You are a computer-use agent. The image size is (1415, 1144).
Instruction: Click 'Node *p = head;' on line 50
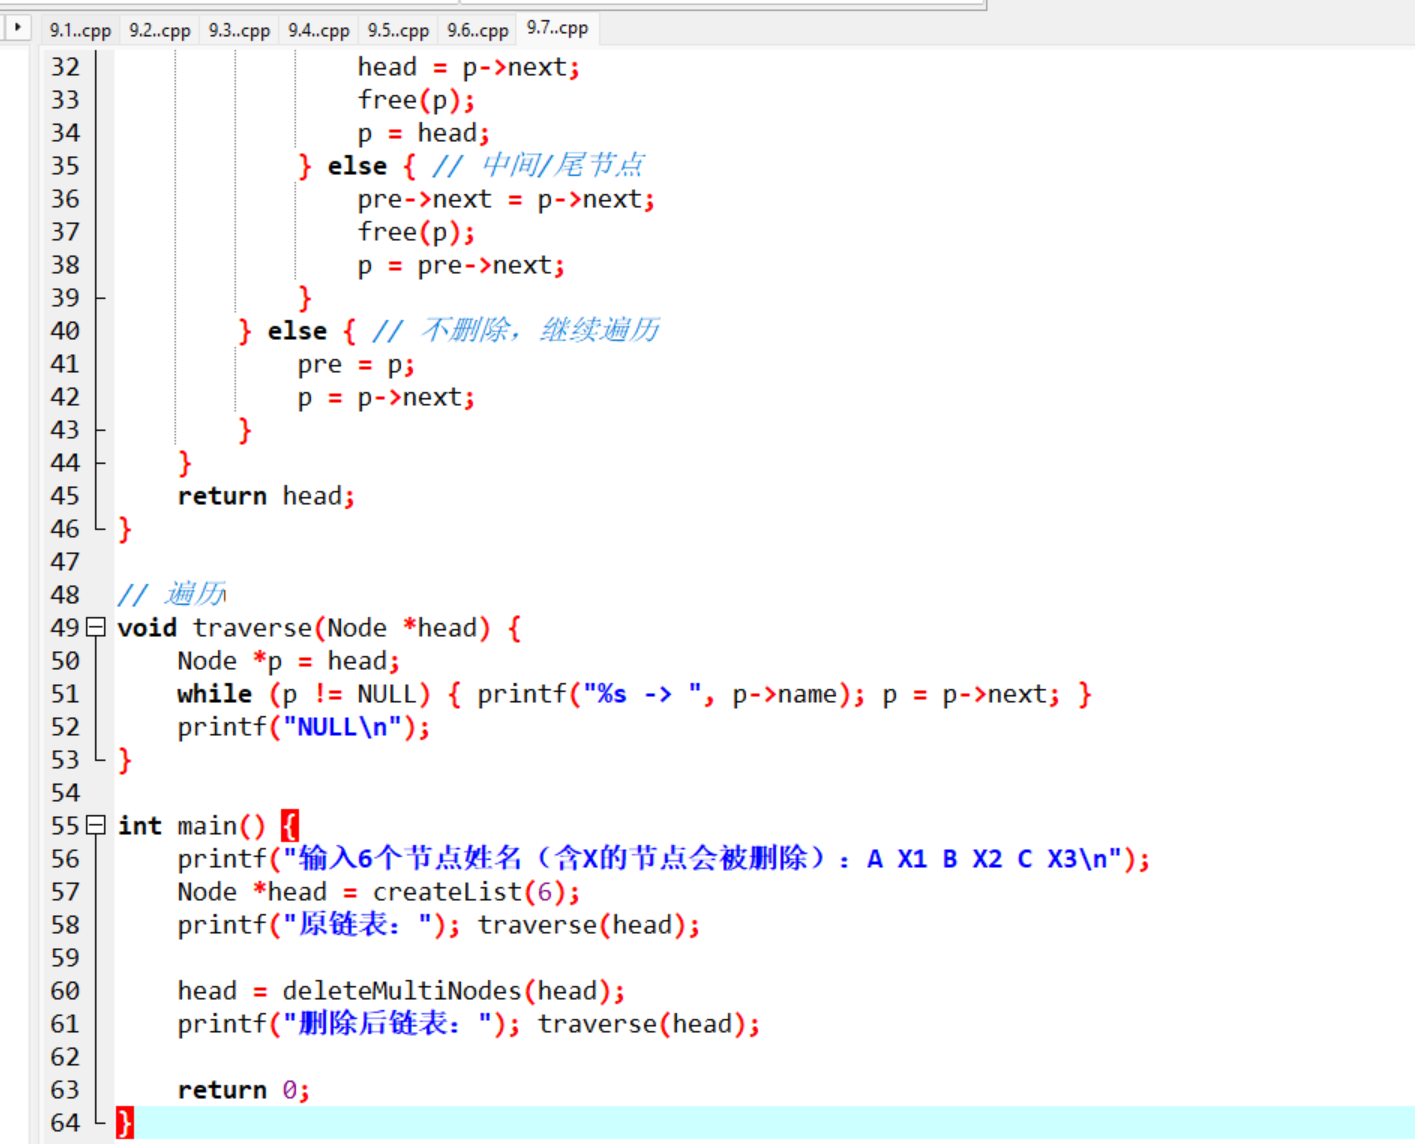(289, 661)
